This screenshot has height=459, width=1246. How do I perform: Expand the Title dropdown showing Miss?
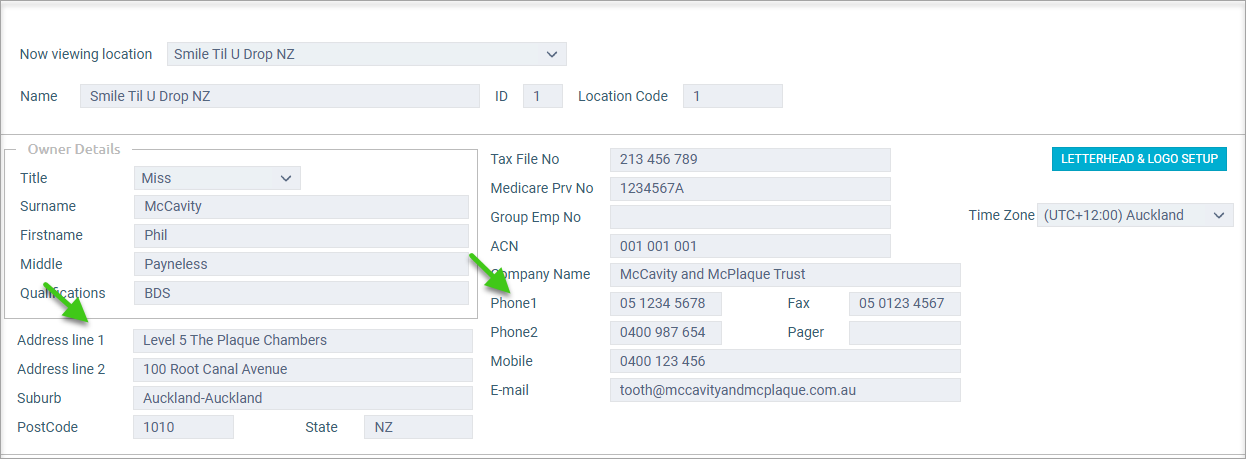tap(217, 178)
